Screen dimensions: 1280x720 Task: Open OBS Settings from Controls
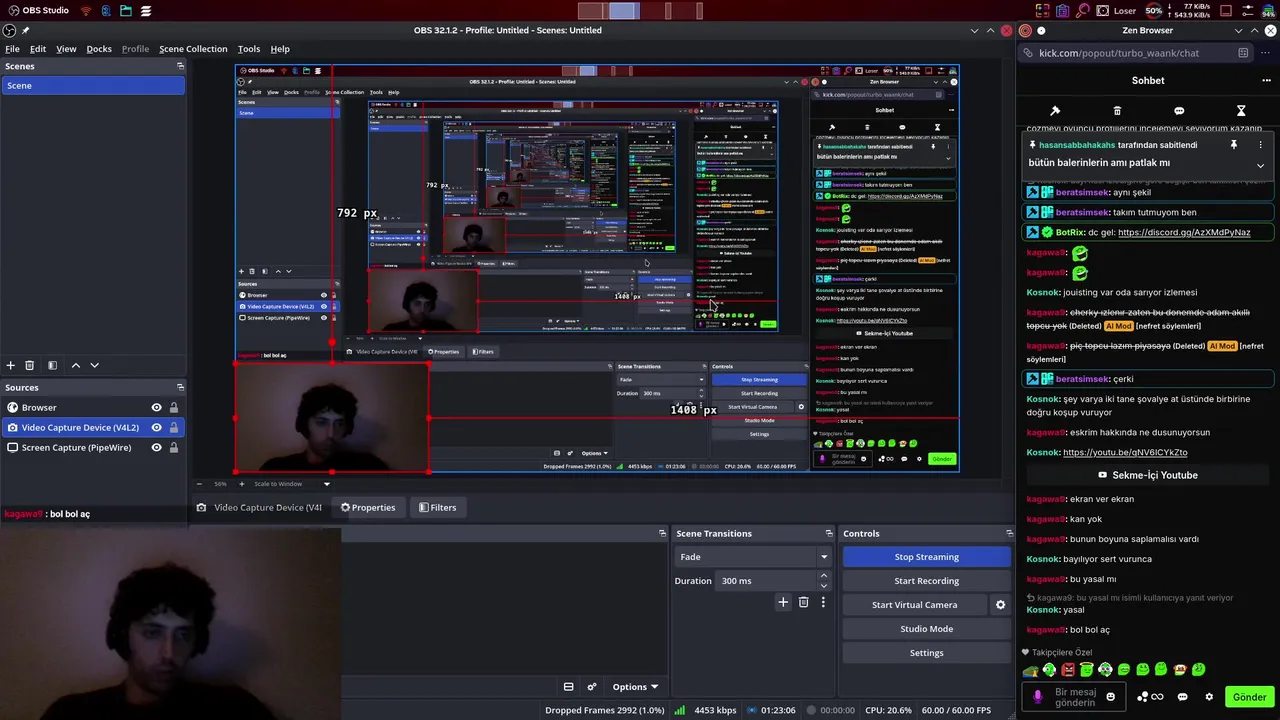pyautogui.click(x=927, y=653)
